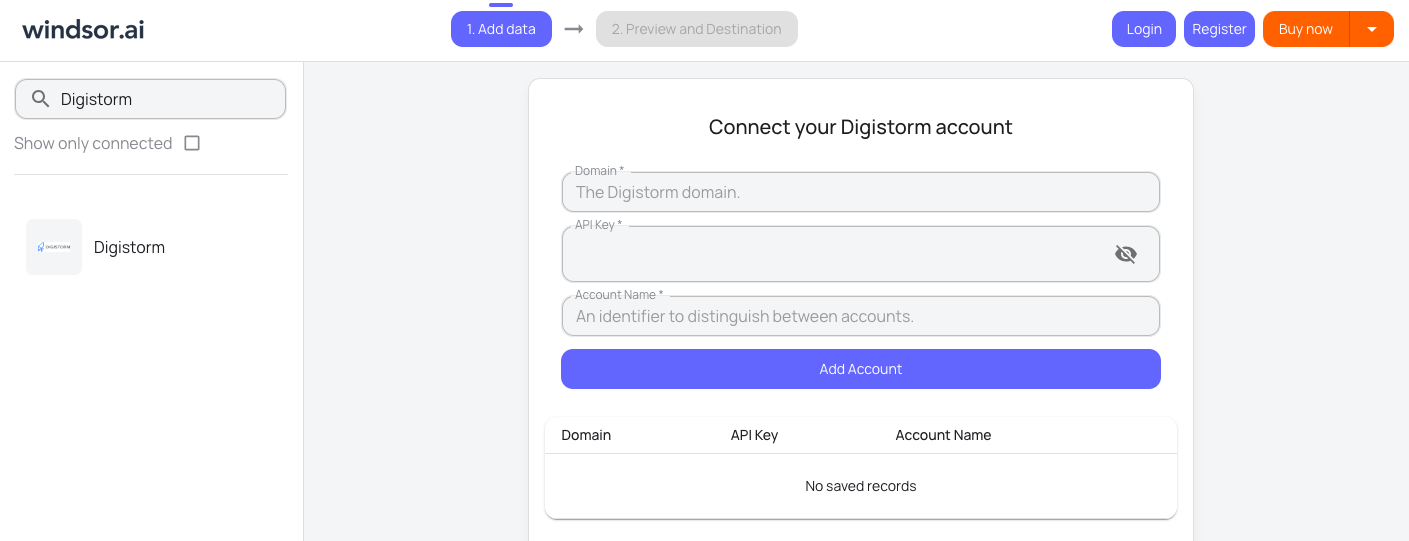Select the Digistorm connector in sidebar
Image resolution: width=1409 pixels, height=541 pixels.
pos(129,247)
